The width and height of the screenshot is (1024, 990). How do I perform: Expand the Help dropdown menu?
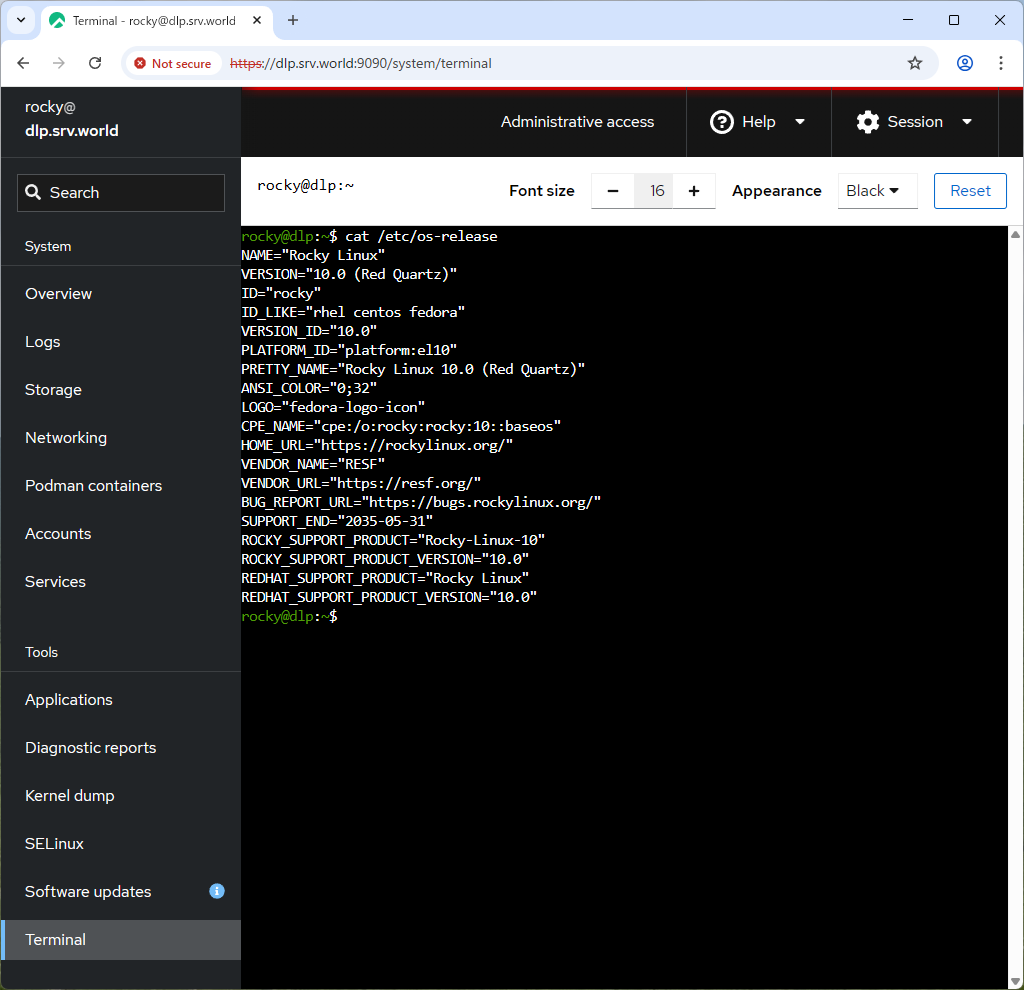799,122
